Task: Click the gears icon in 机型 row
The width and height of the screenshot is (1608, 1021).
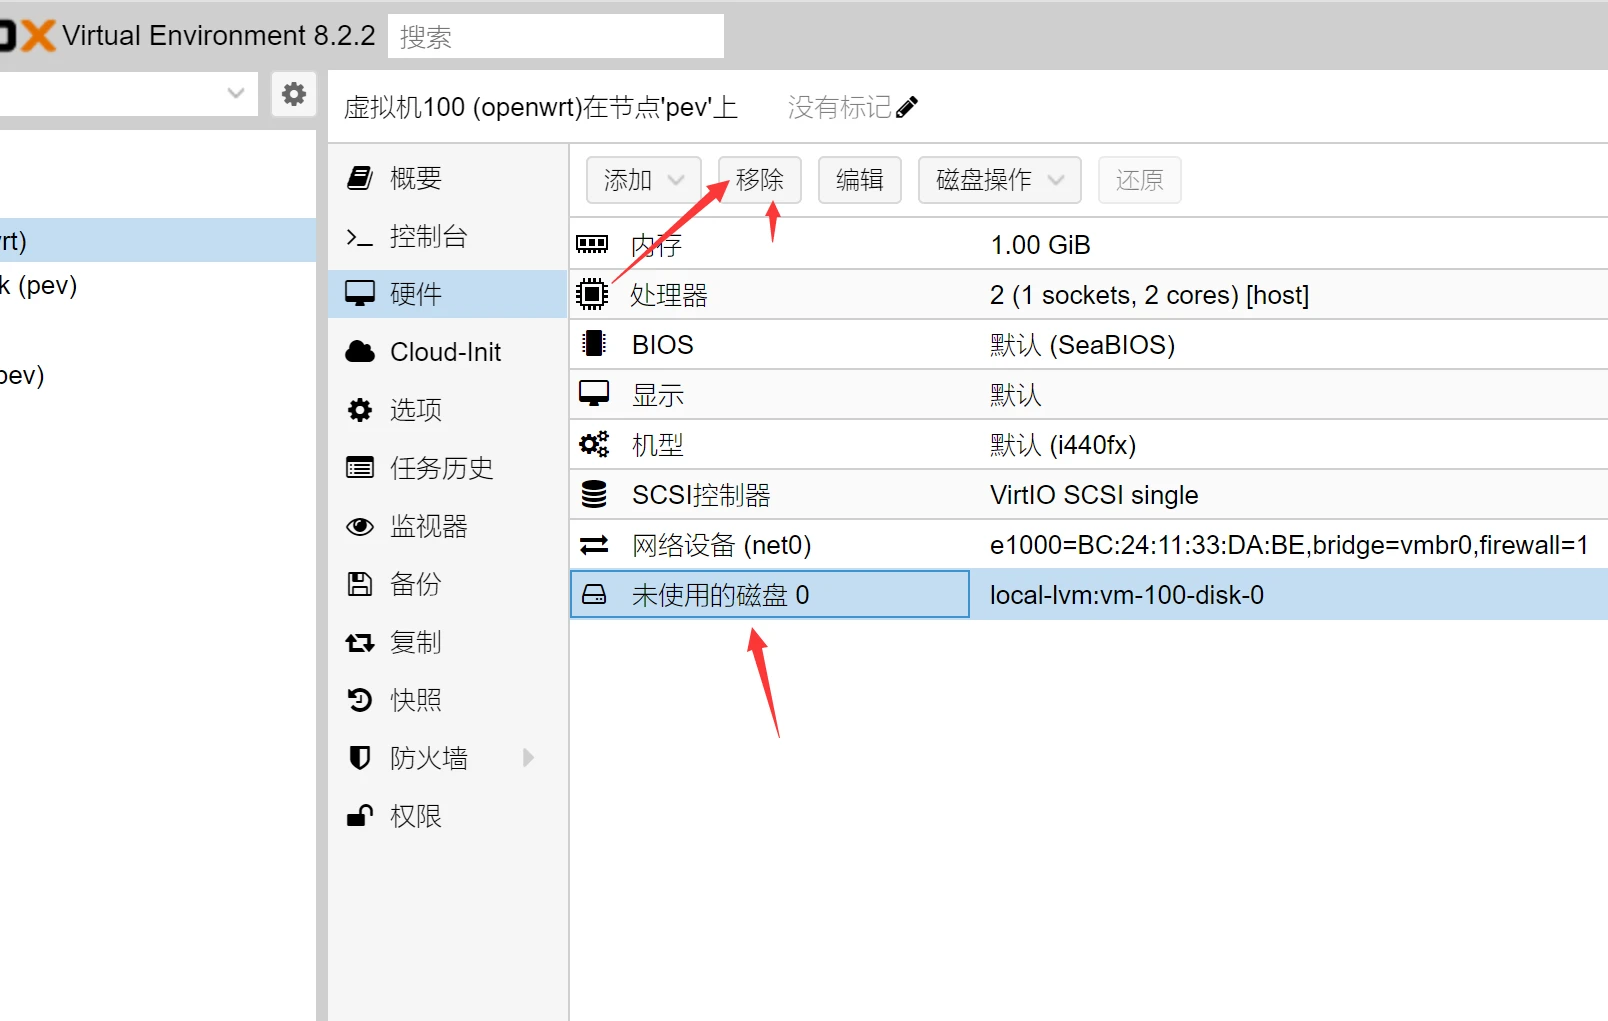Action: click(x=594, y=444)
